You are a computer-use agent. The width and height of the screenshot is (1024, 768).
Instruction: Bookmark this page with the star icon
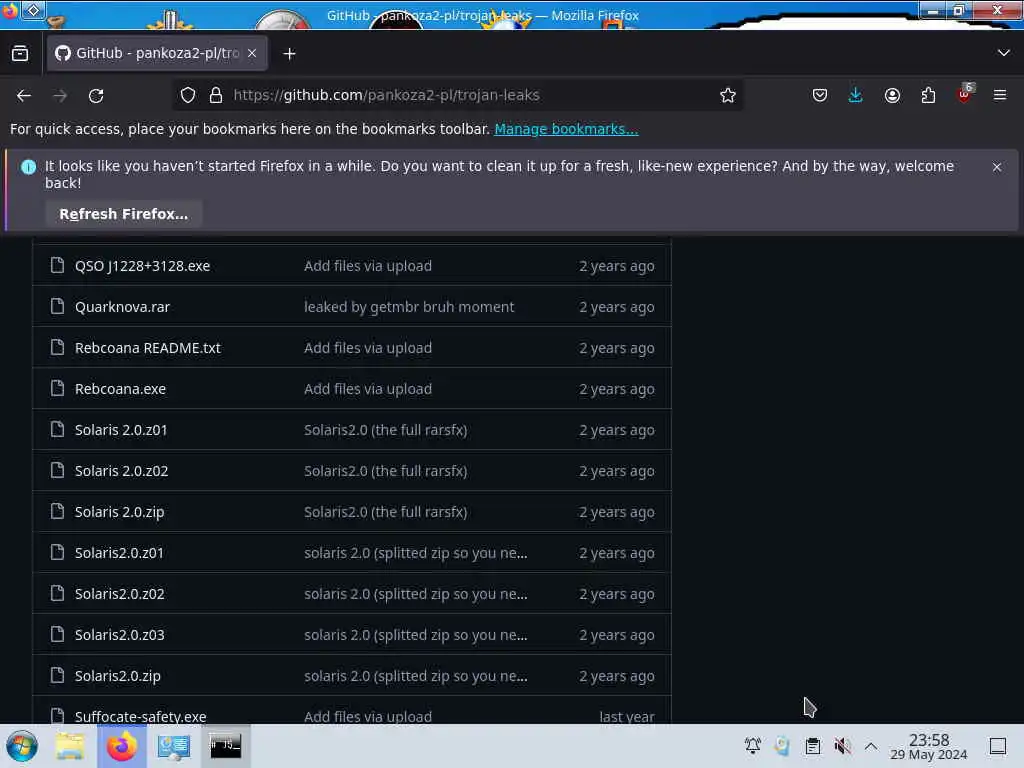(728, 95)
